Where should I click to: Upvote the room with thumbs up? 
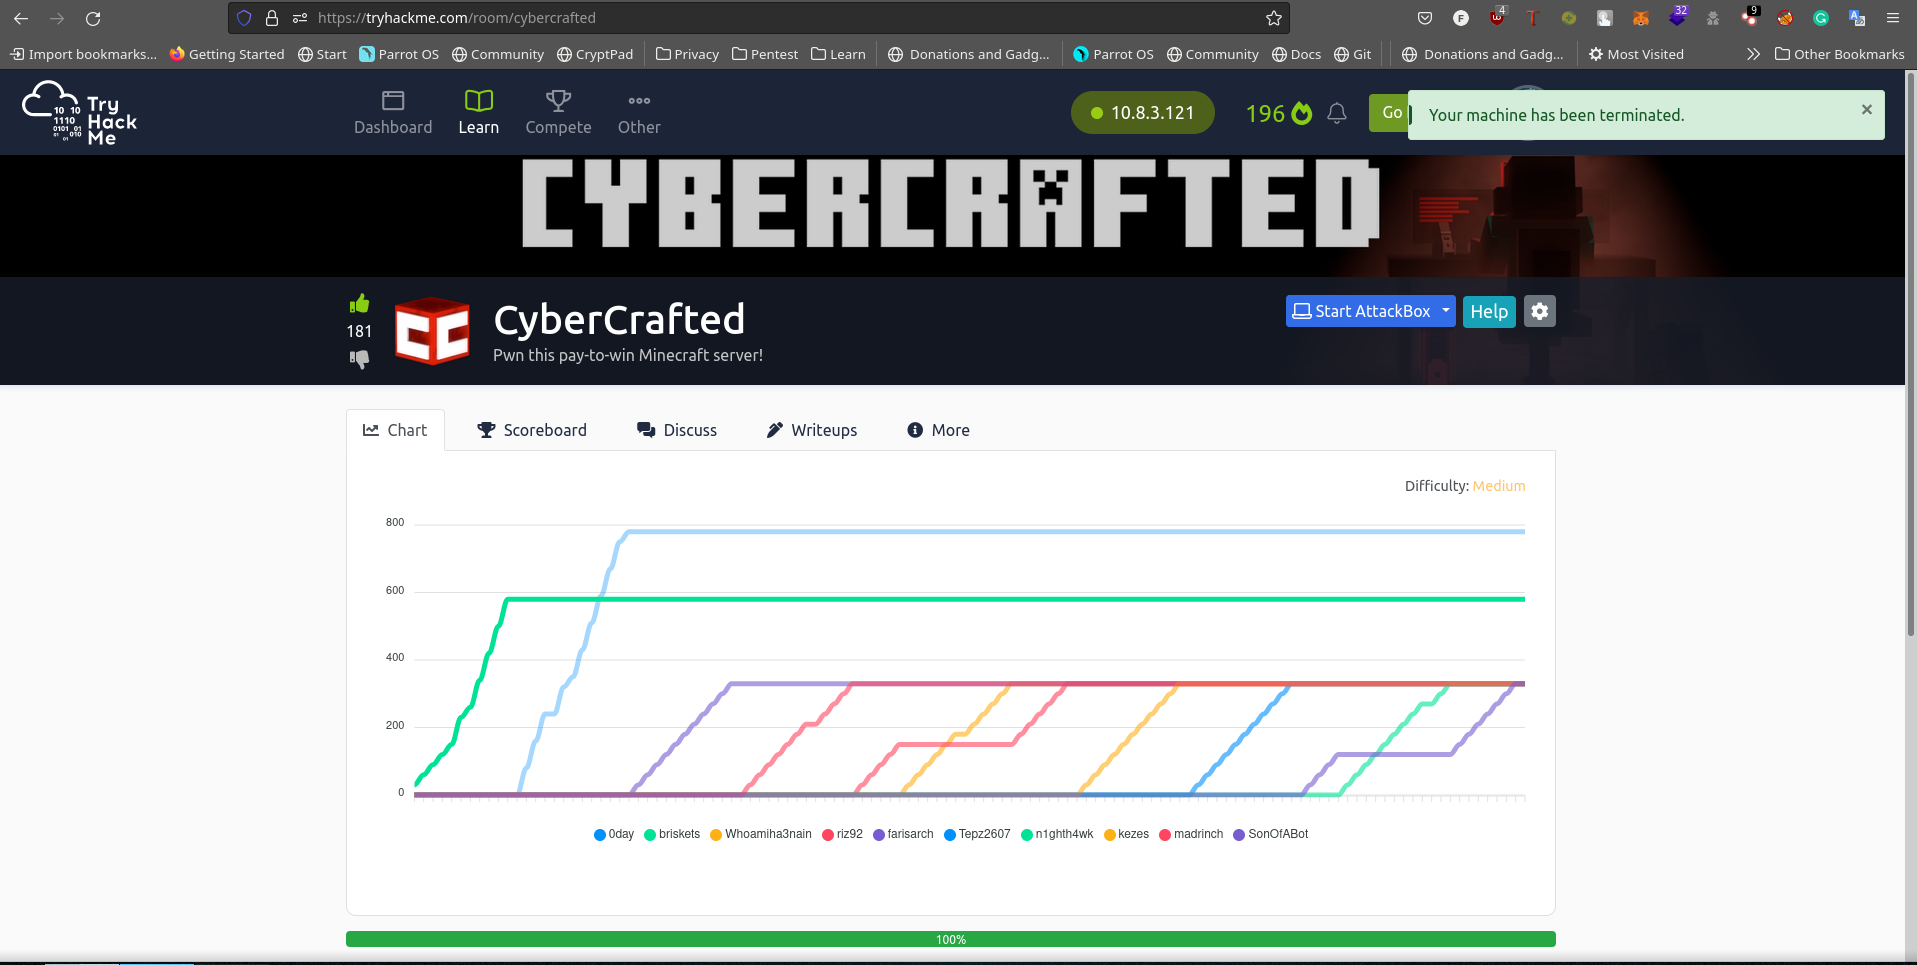tap(359, 303)
